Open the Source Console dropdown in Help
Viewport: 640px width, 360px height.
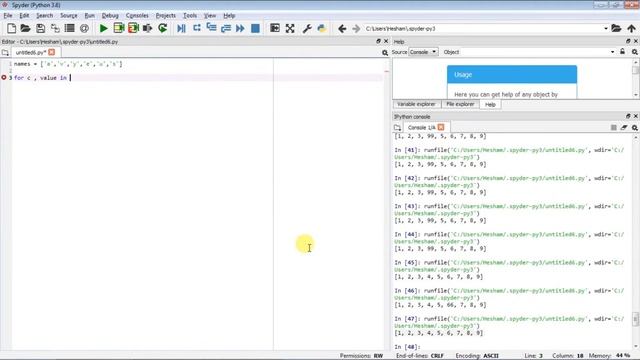[423, 52]
